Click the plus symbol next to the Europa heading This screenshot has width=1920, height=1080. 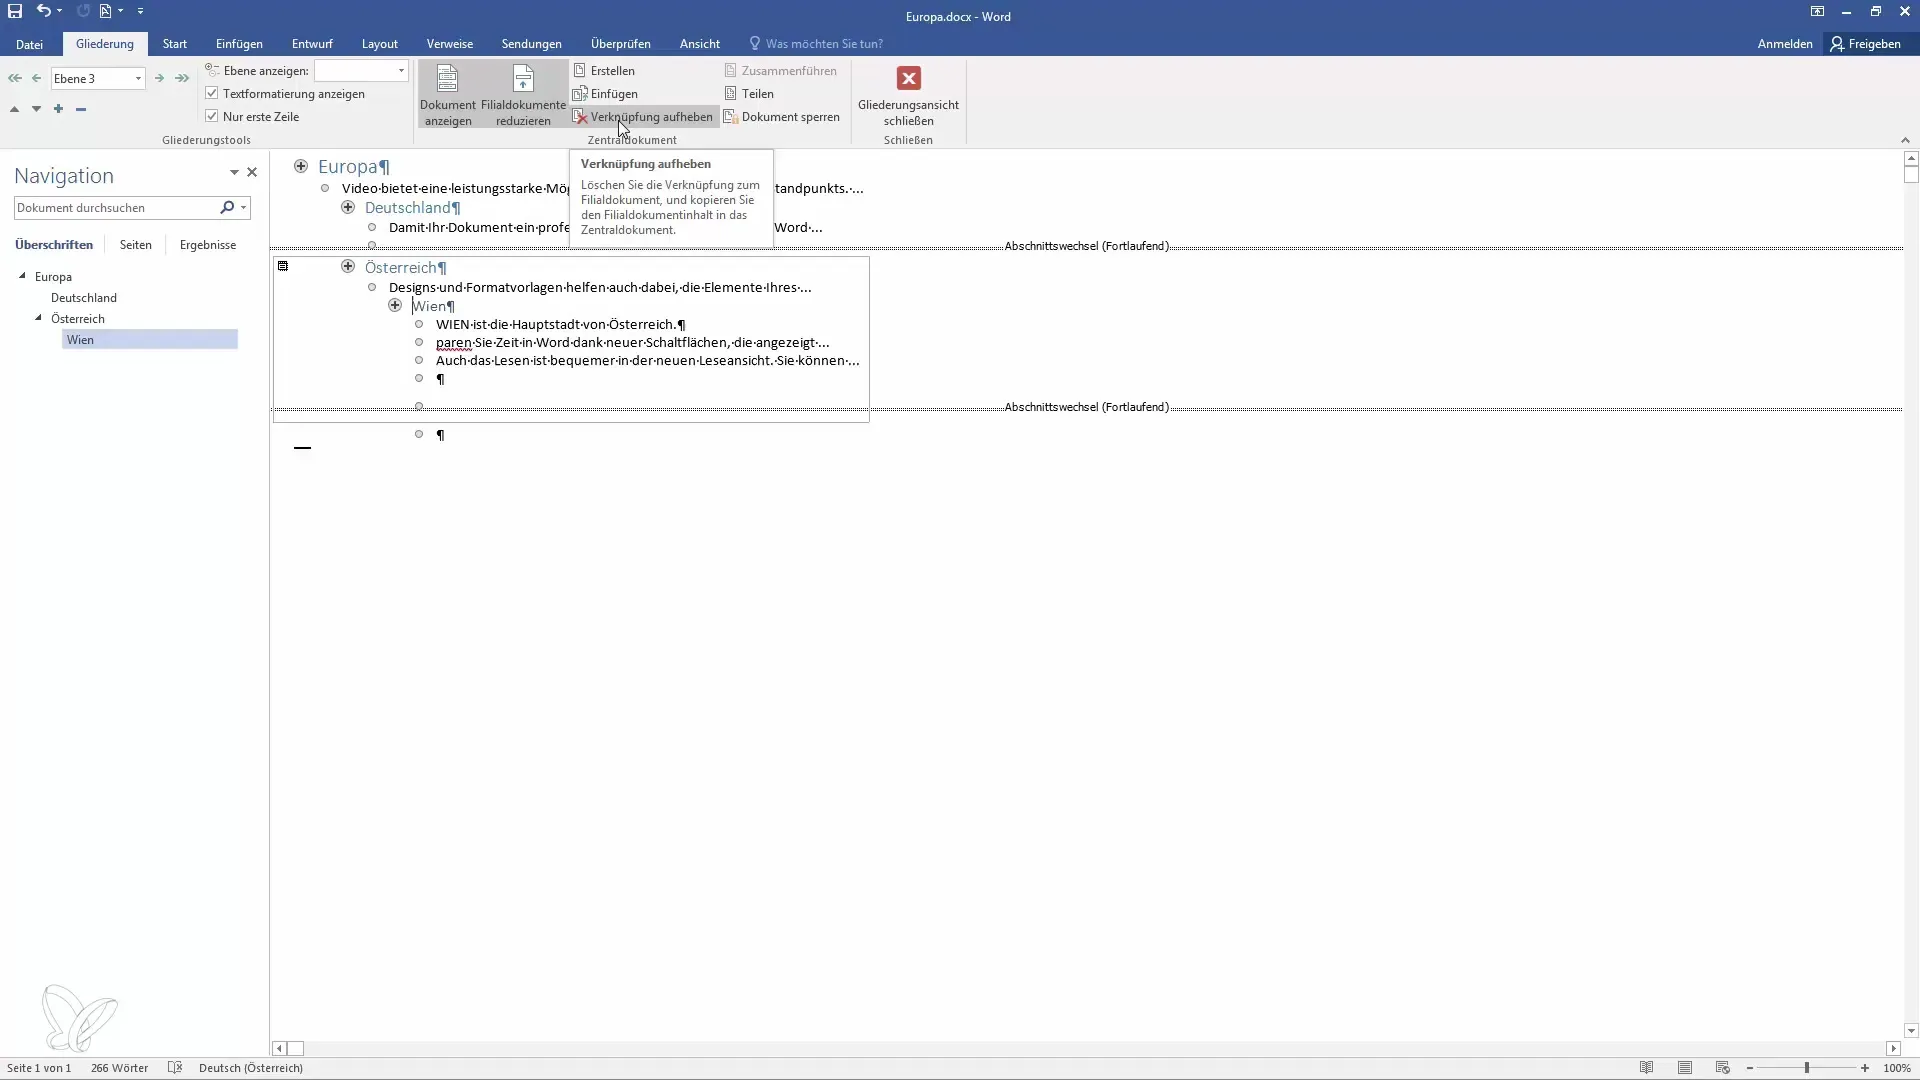(301, 166)
